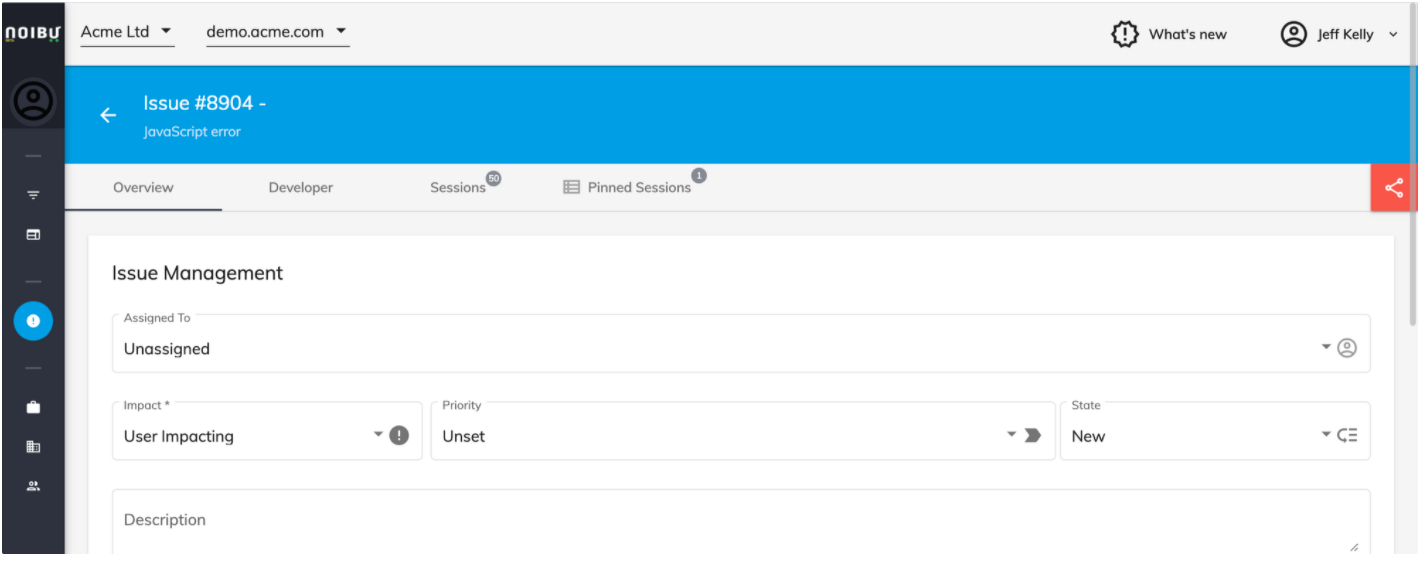
Task: Click the "Issue #8904 -" title text
Action: click(205, 103)
